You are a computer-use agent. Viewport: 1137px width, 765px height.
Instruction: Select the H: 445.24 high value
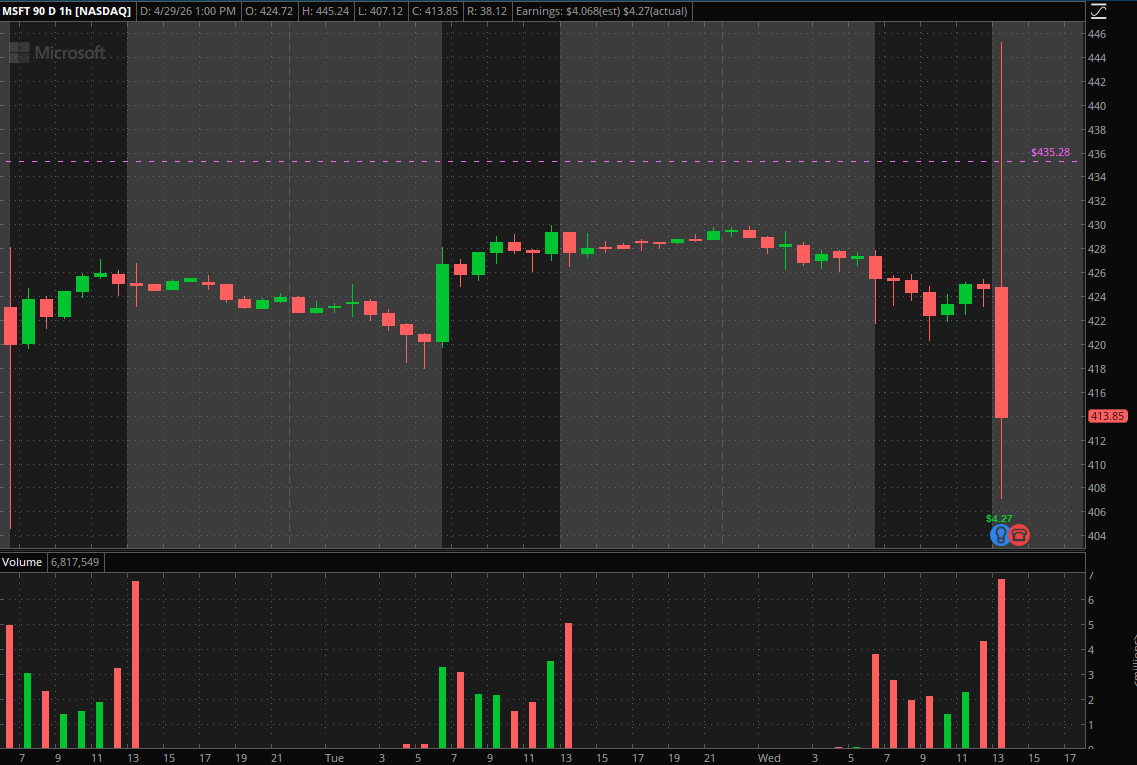tap(325, 11)
